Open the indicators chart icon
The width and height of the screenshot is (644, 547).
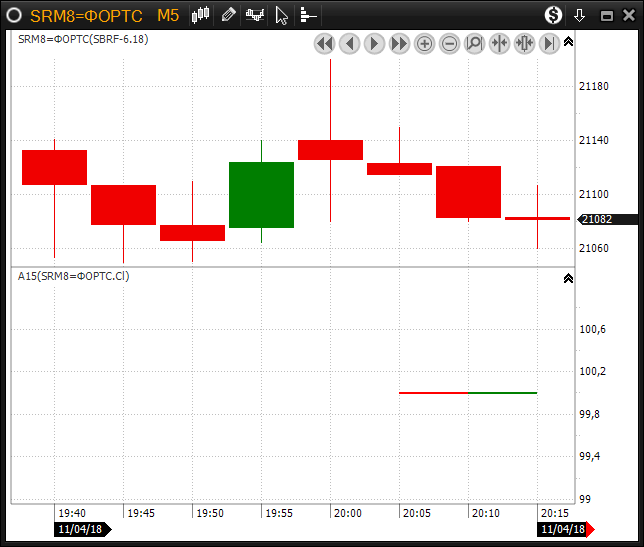(x=255, y=15)
